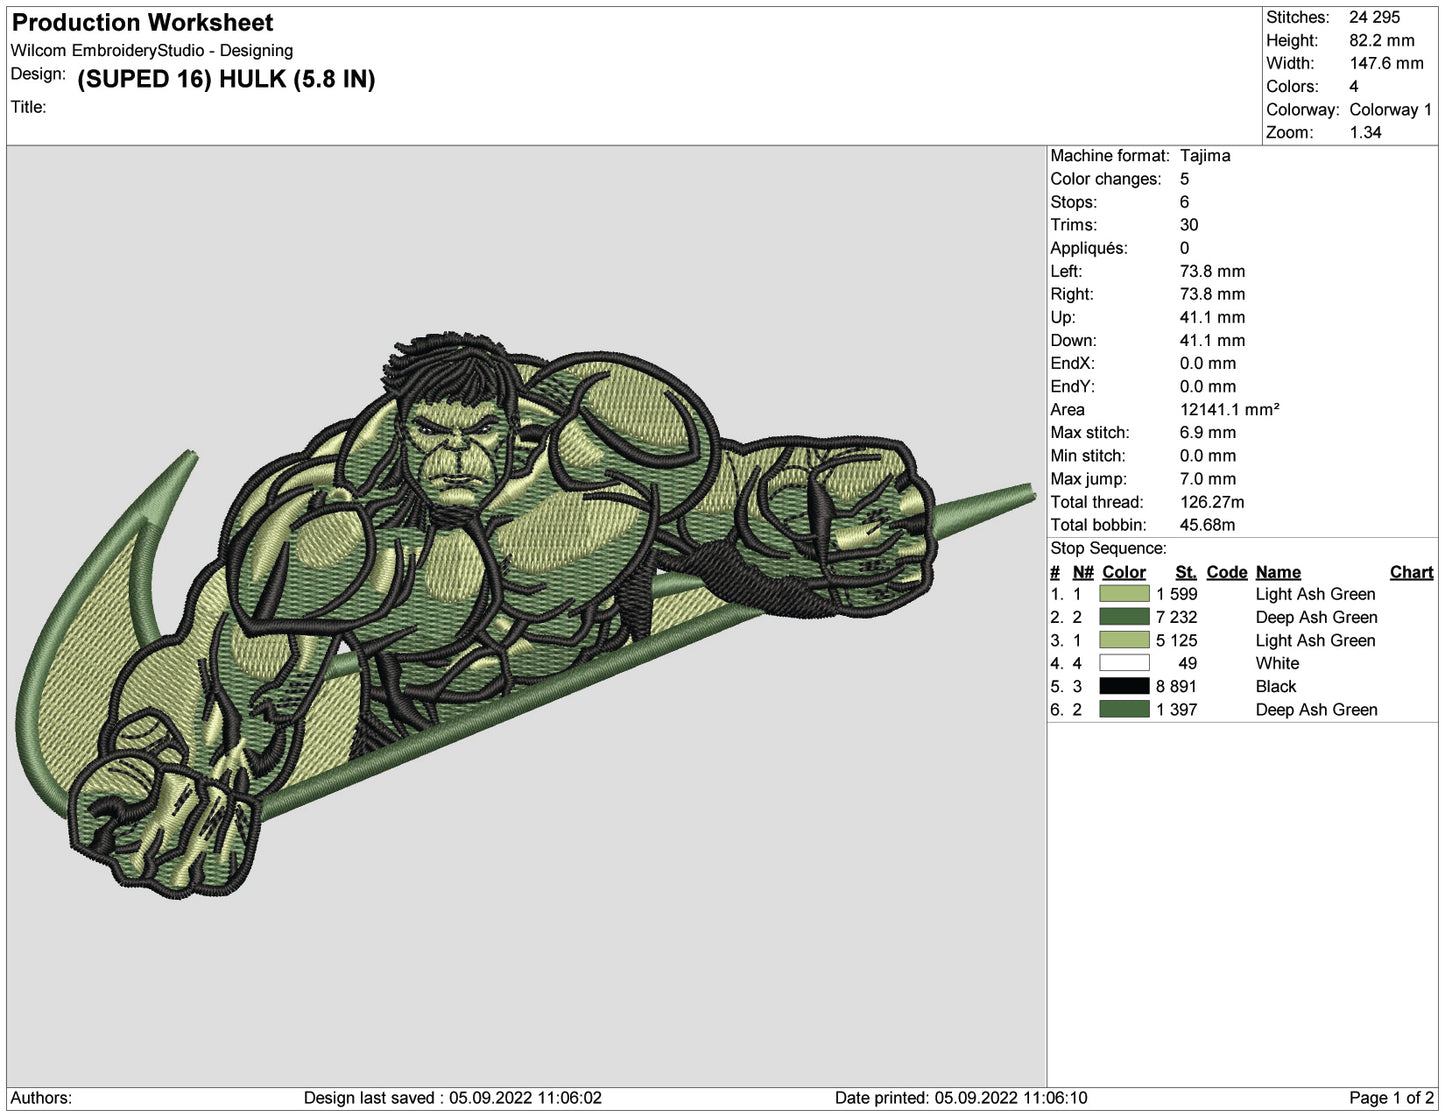Click the 'Page 1 of 2' indicator

pos(1391,1098)
